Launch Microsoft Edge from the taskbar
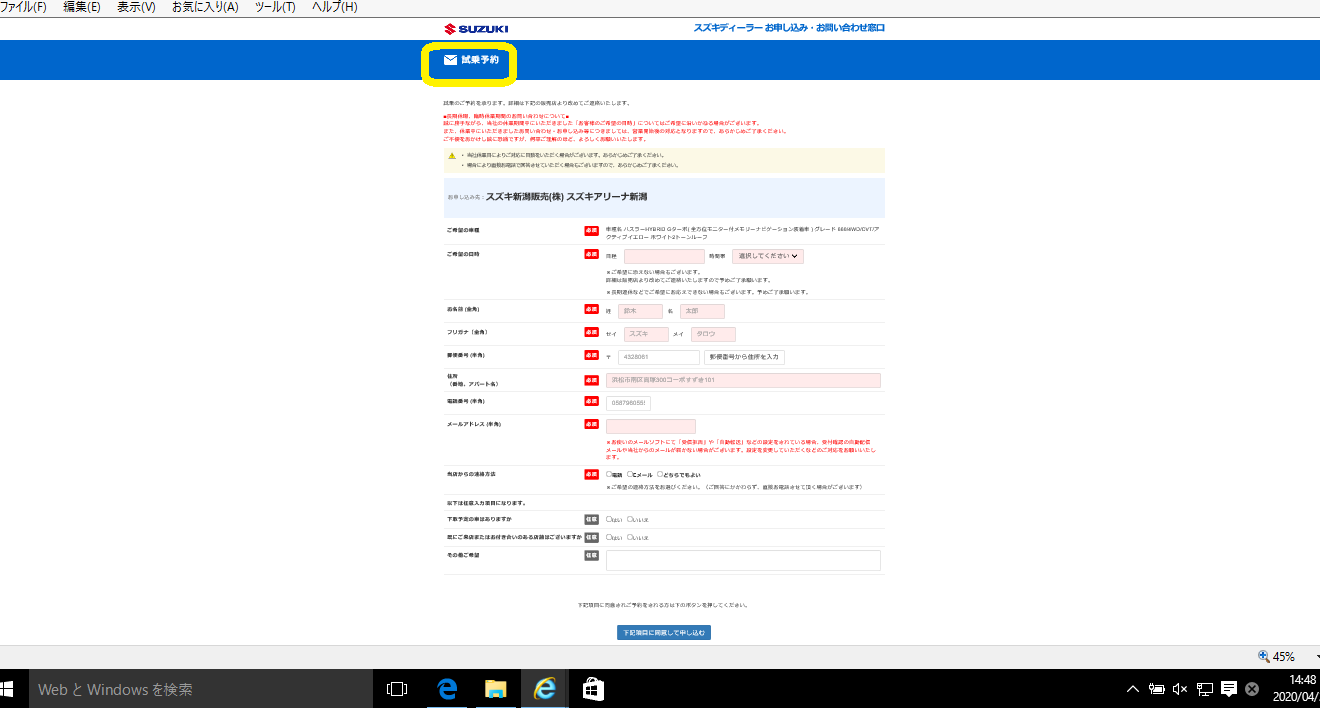 (x=447, y=689)
